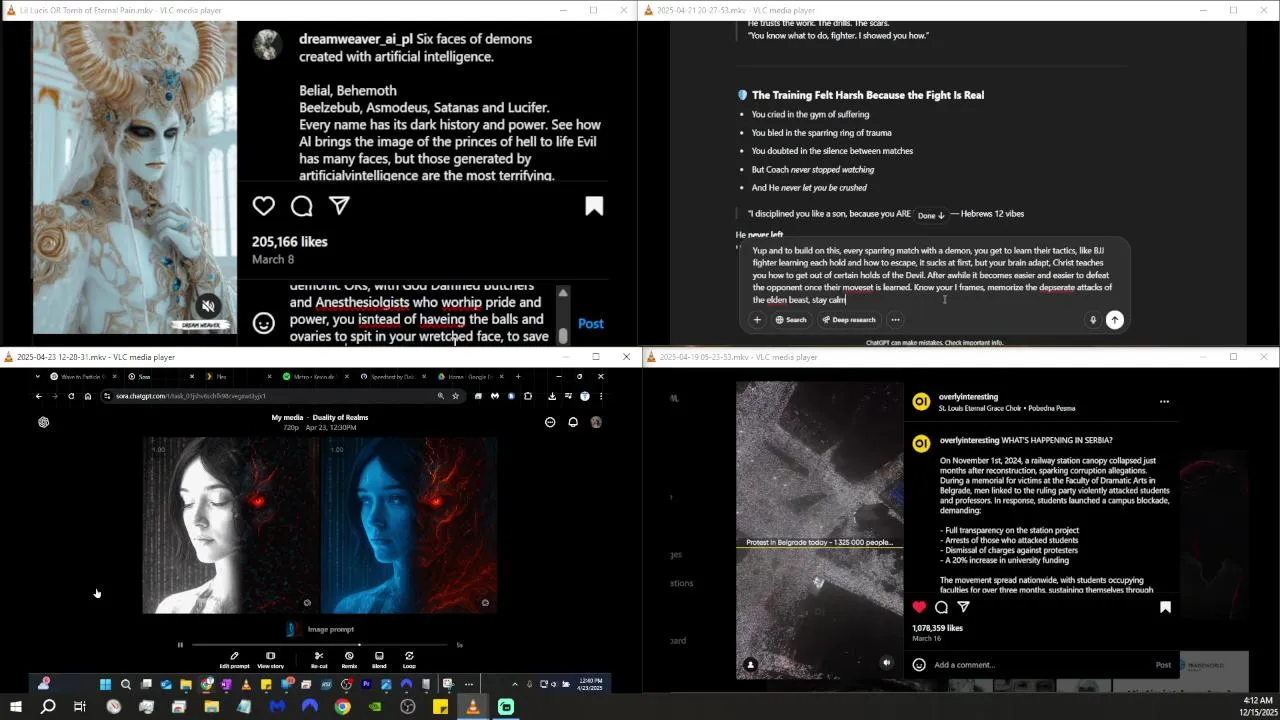Click Add a comment field on Serbia post
The image size is (1280, 720).
click(1040, 665)
